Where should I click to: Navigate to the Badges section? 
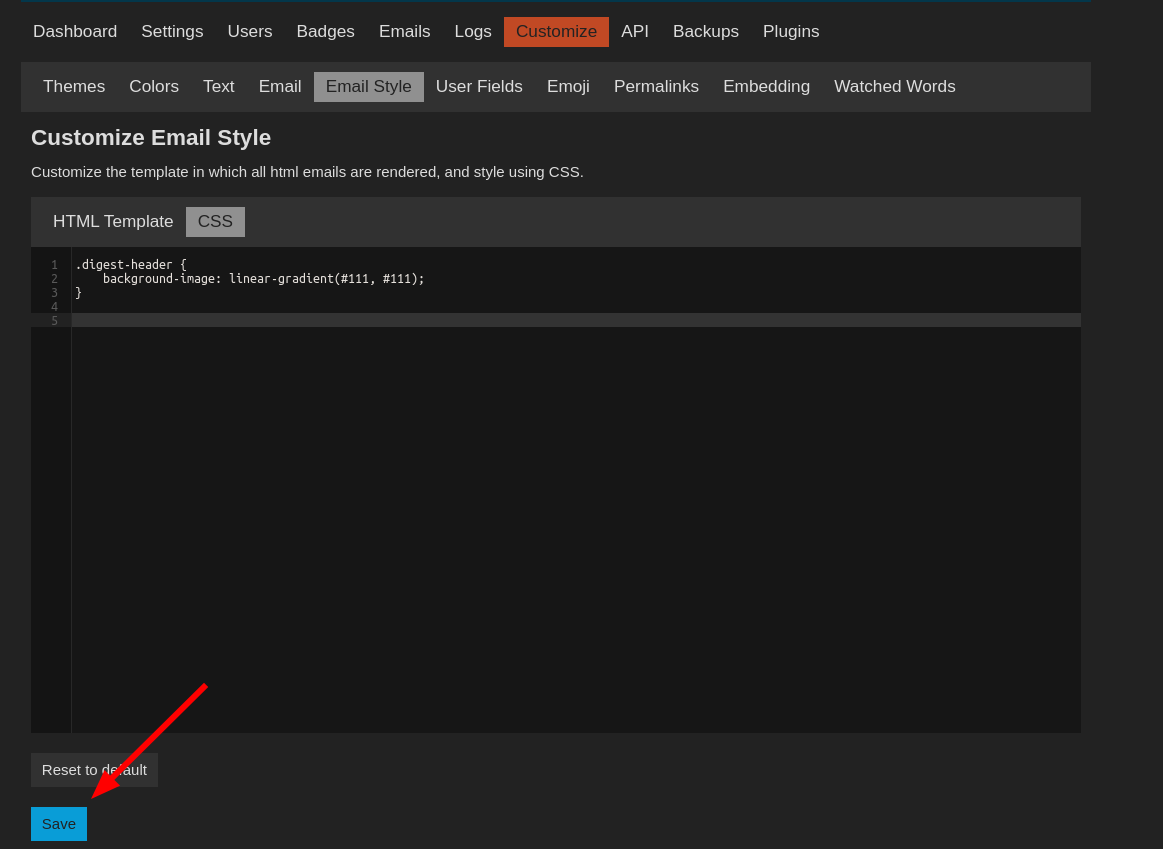point(325,32)
